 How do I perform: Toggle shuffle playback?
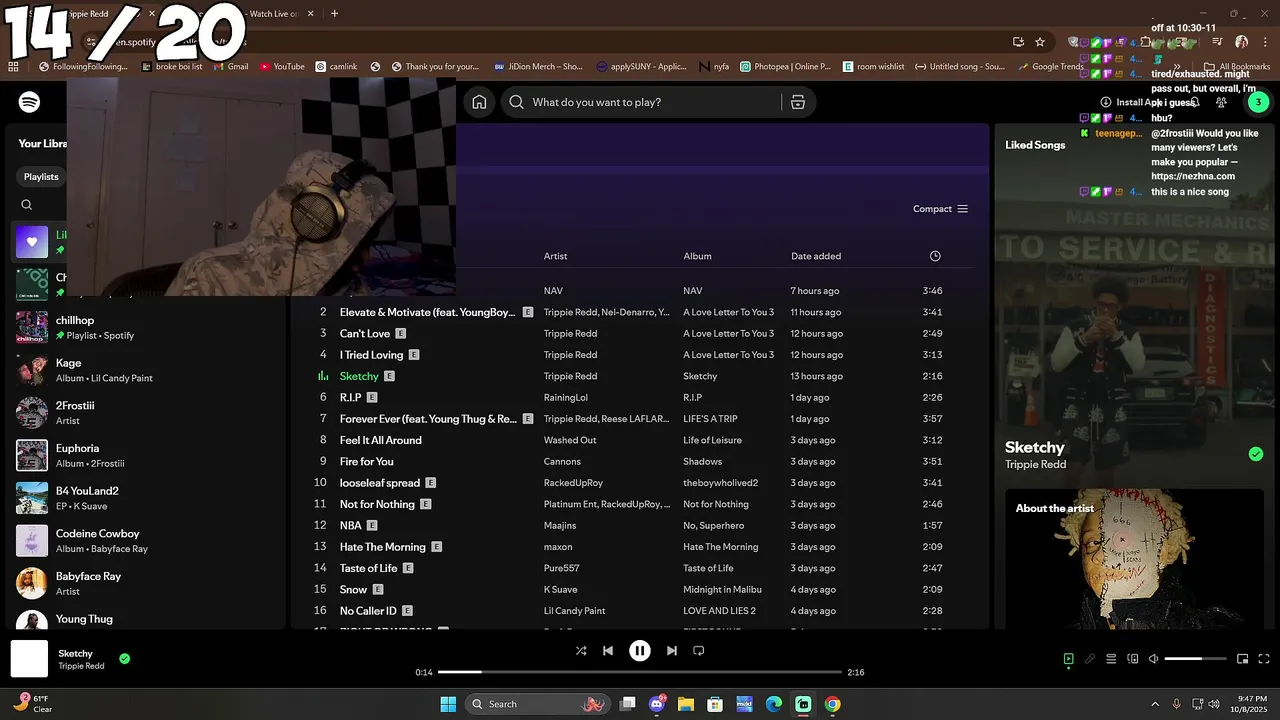click(581, 650)
